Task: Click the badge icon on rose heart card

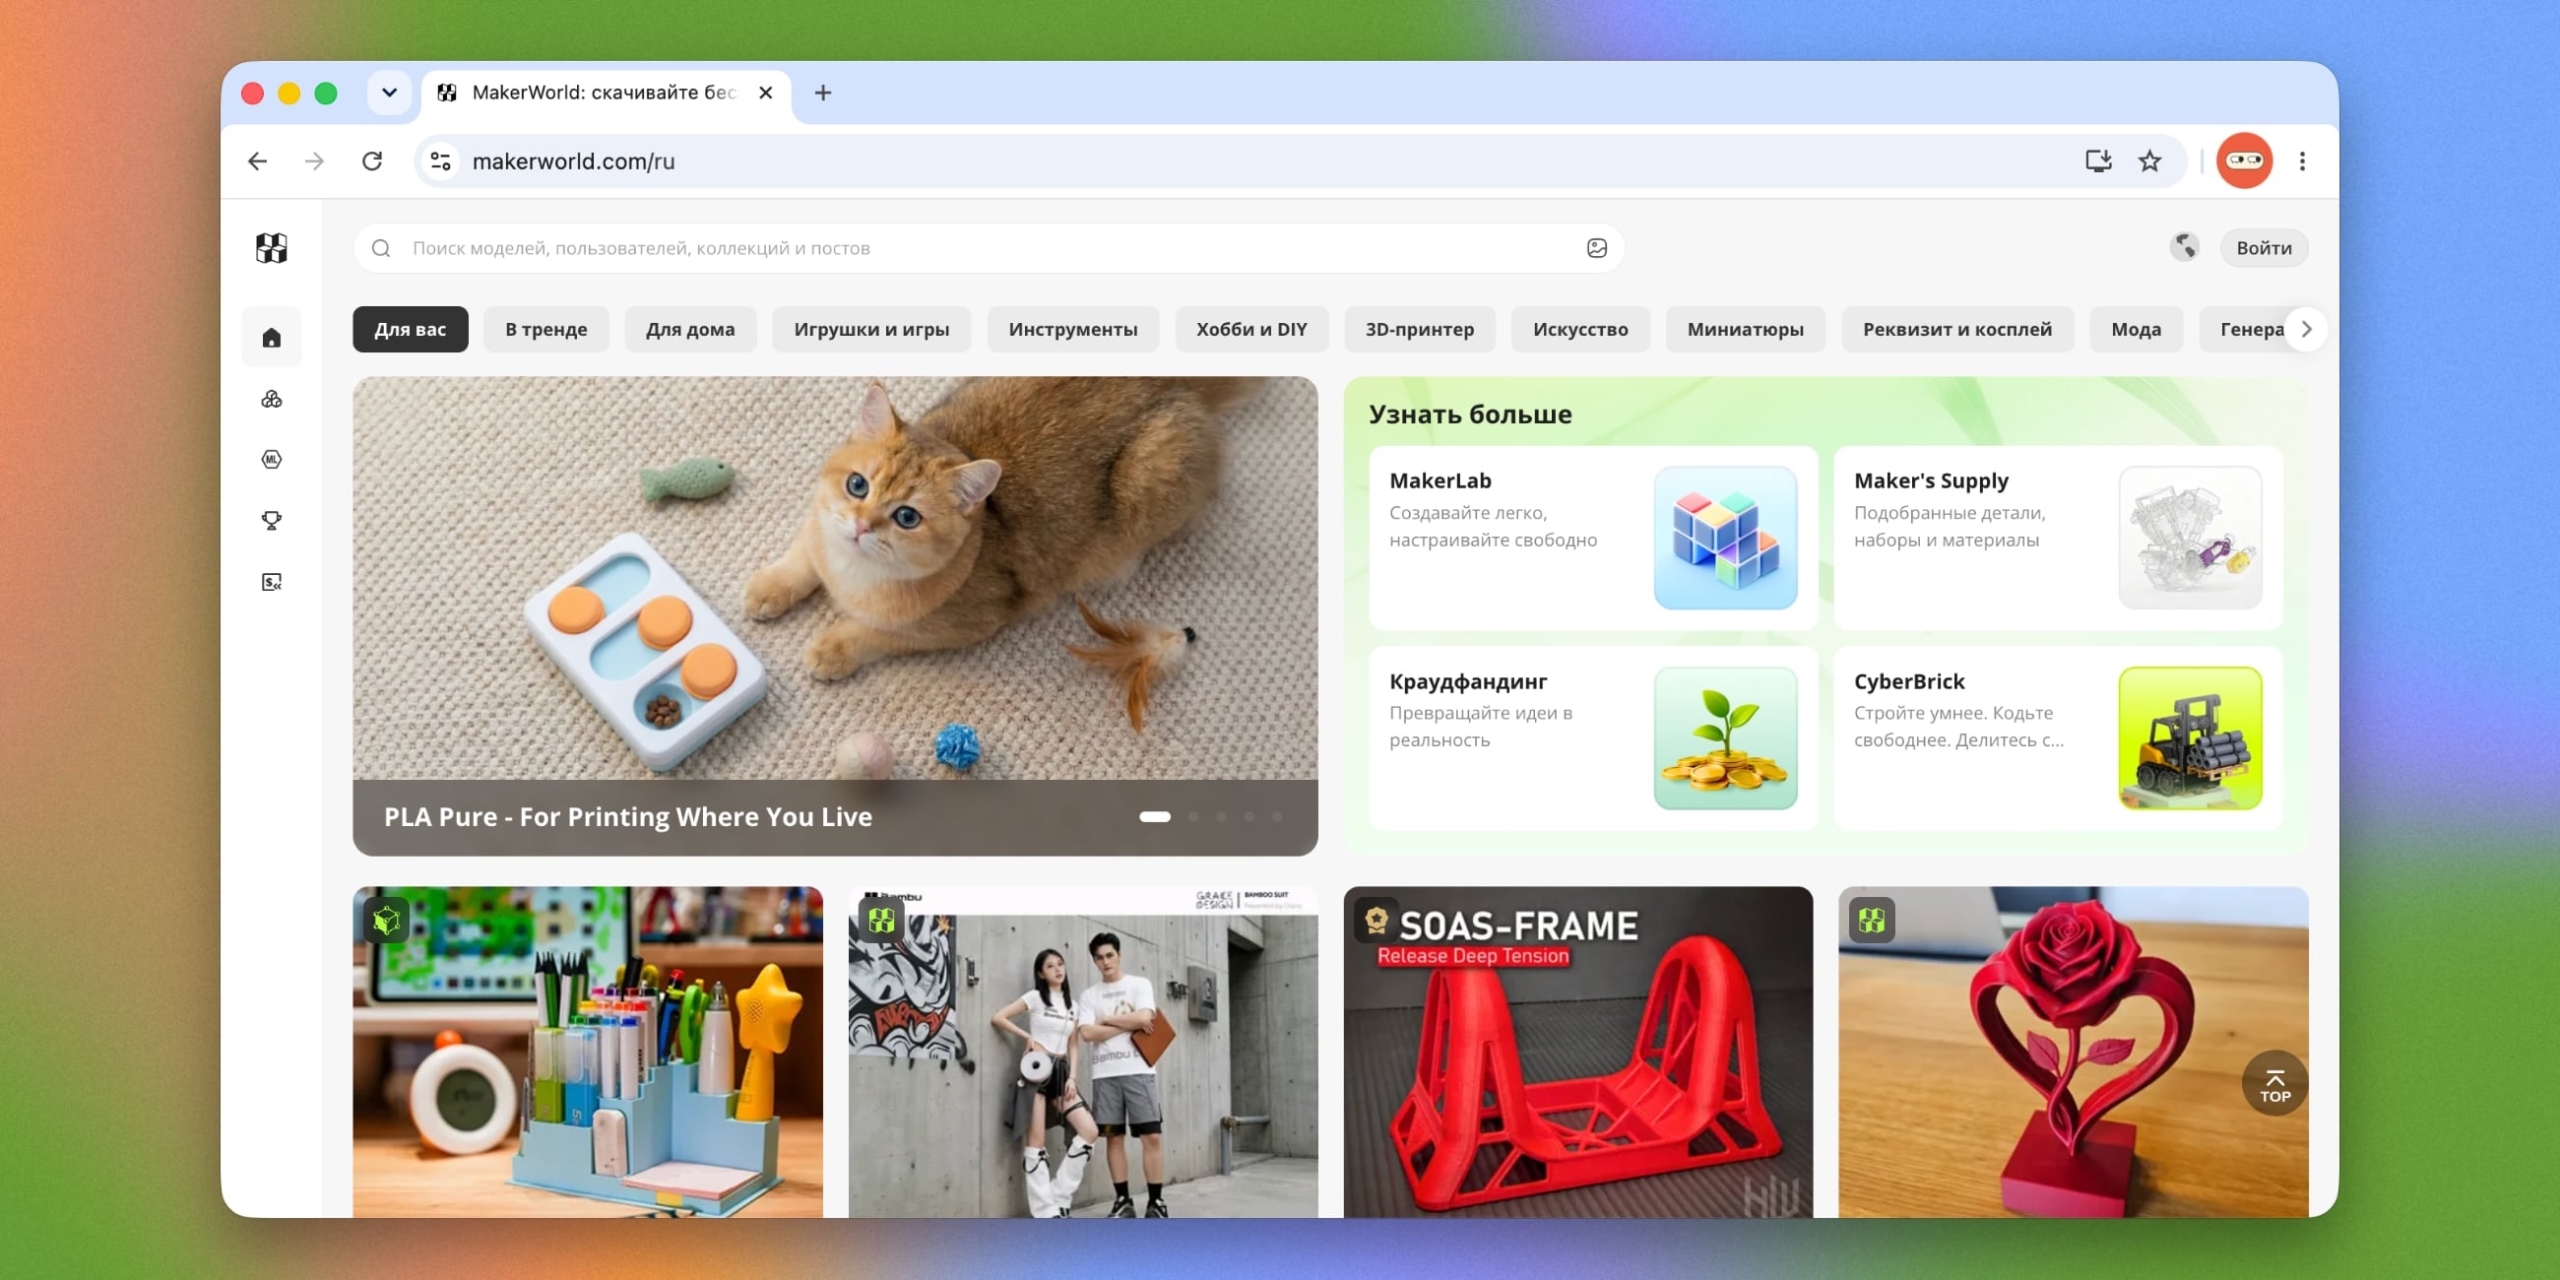Action: click(1872, 920)
